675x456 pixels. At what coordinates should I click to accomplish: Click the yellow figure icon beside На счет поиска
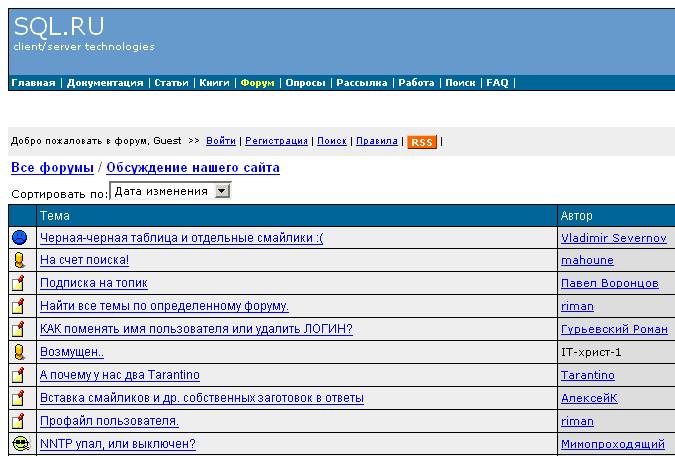19,260
